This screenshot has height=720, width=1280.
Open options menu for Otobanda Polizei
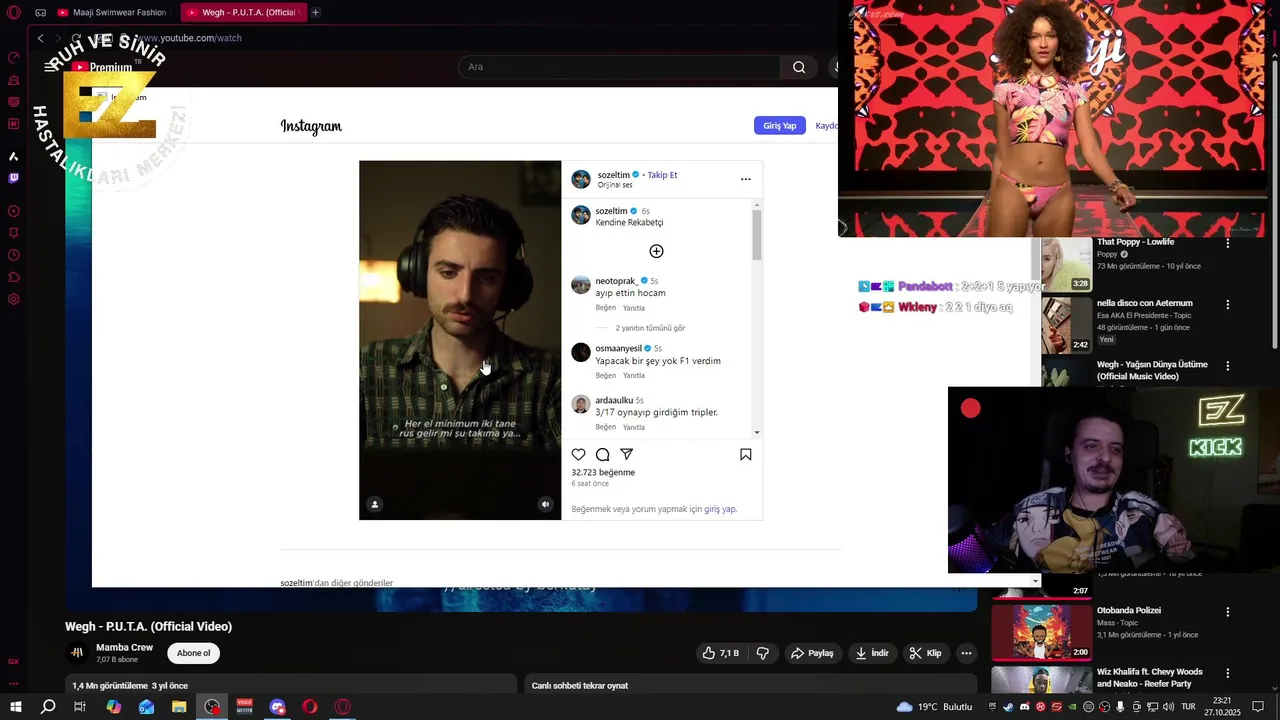point(1228,611)
